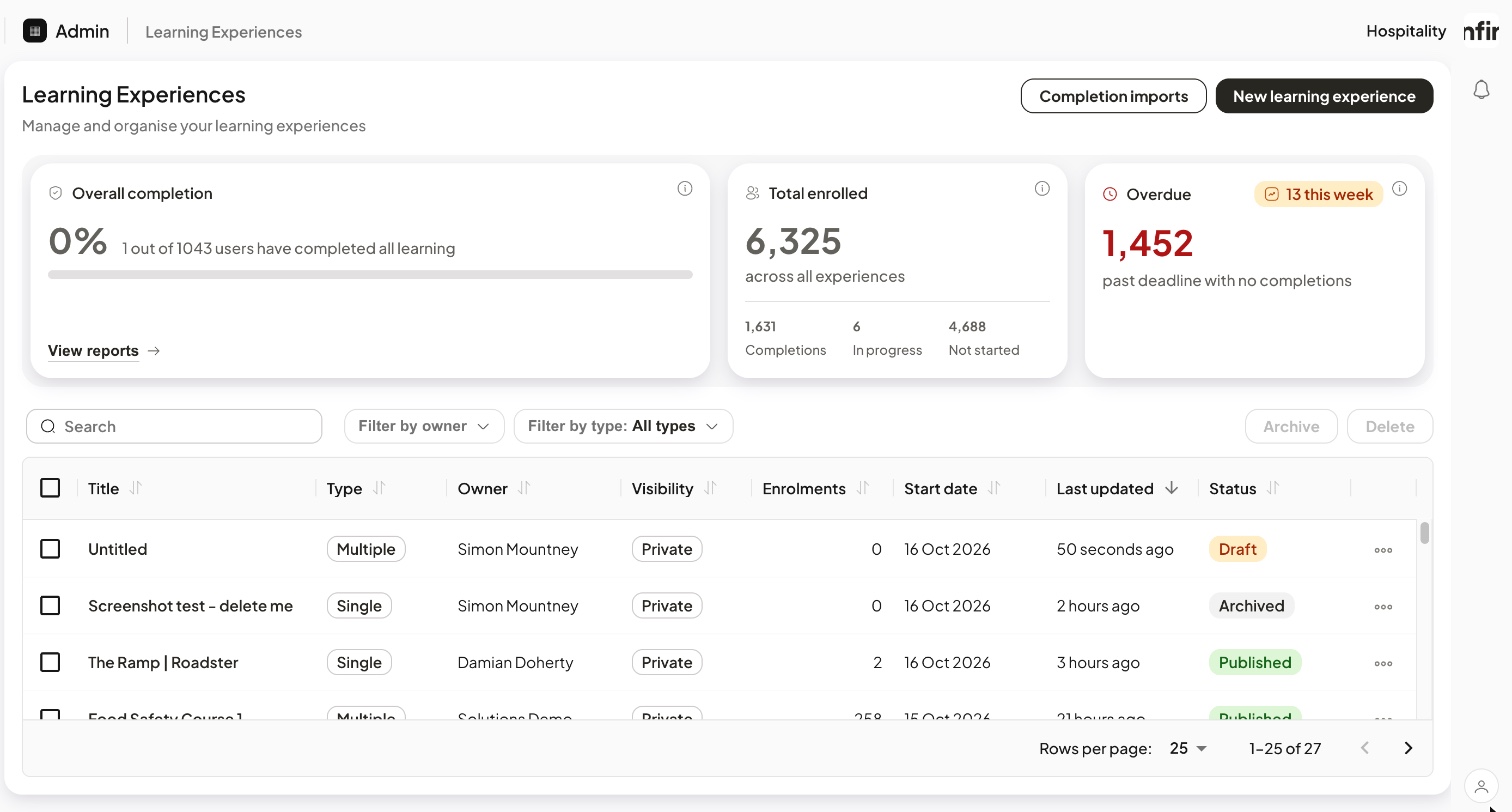
Task: Click the overall completion progress bar
Action: click(x=370, y=274)
